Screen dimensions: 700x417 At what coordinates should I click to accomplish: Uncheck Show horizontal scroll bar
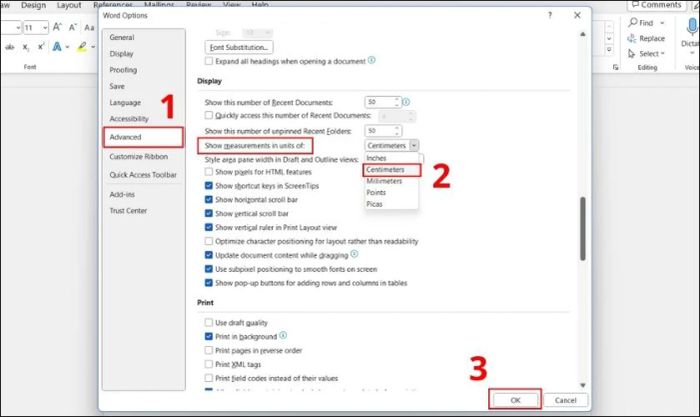click(208, 199)
